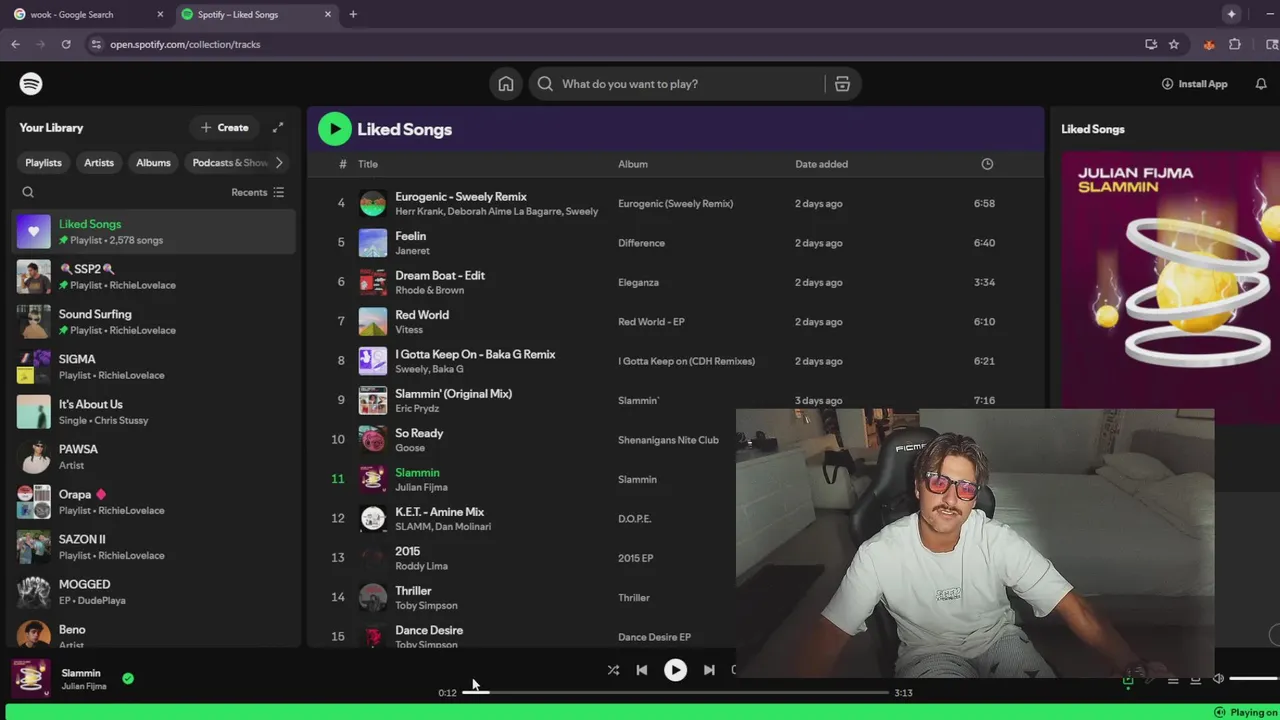Open the SSP2 playlist in library
The image size is (1280, 720).
(x=155, y=277)
